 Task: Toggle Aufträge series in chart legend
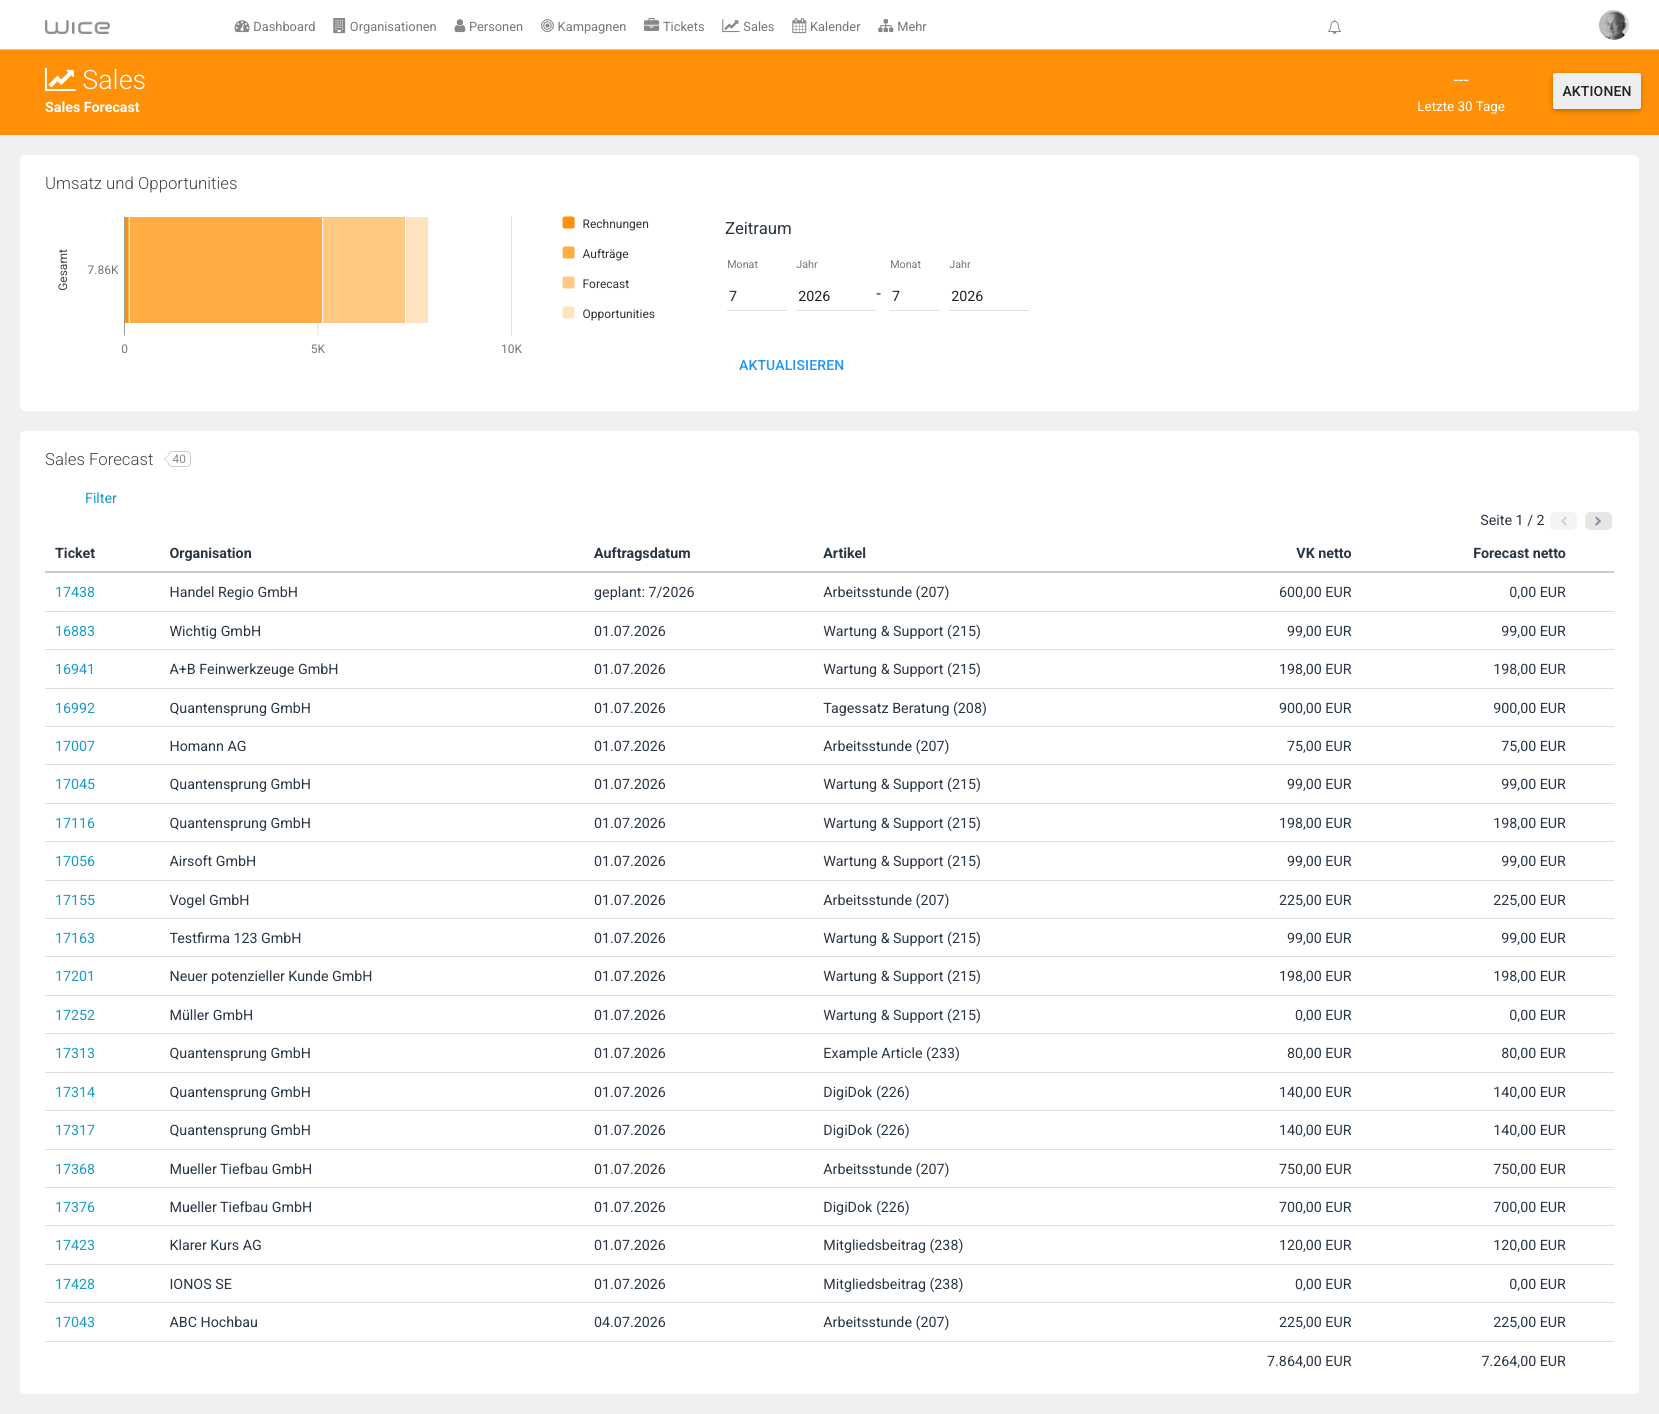[x=595, y=254]
